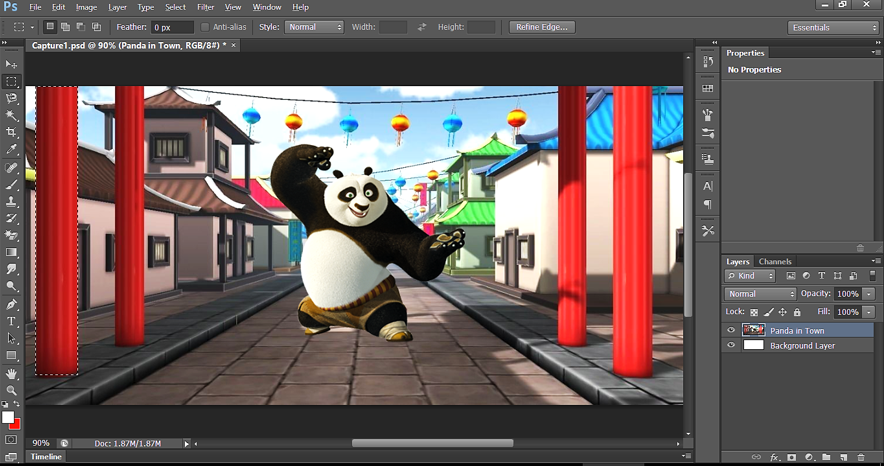Viewport: 885px width, 466px height.
Task: Select the Path Selection arrow tool
Action: tap(11, 338)
